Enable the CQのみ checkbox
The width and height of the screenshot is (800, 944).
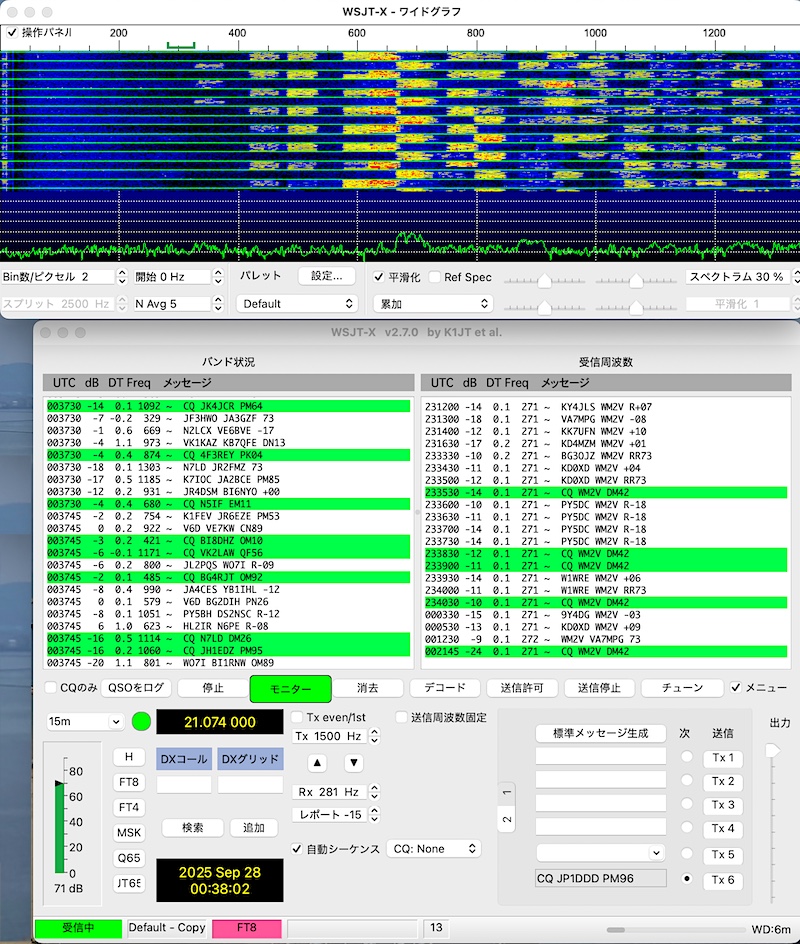point(51,688)
